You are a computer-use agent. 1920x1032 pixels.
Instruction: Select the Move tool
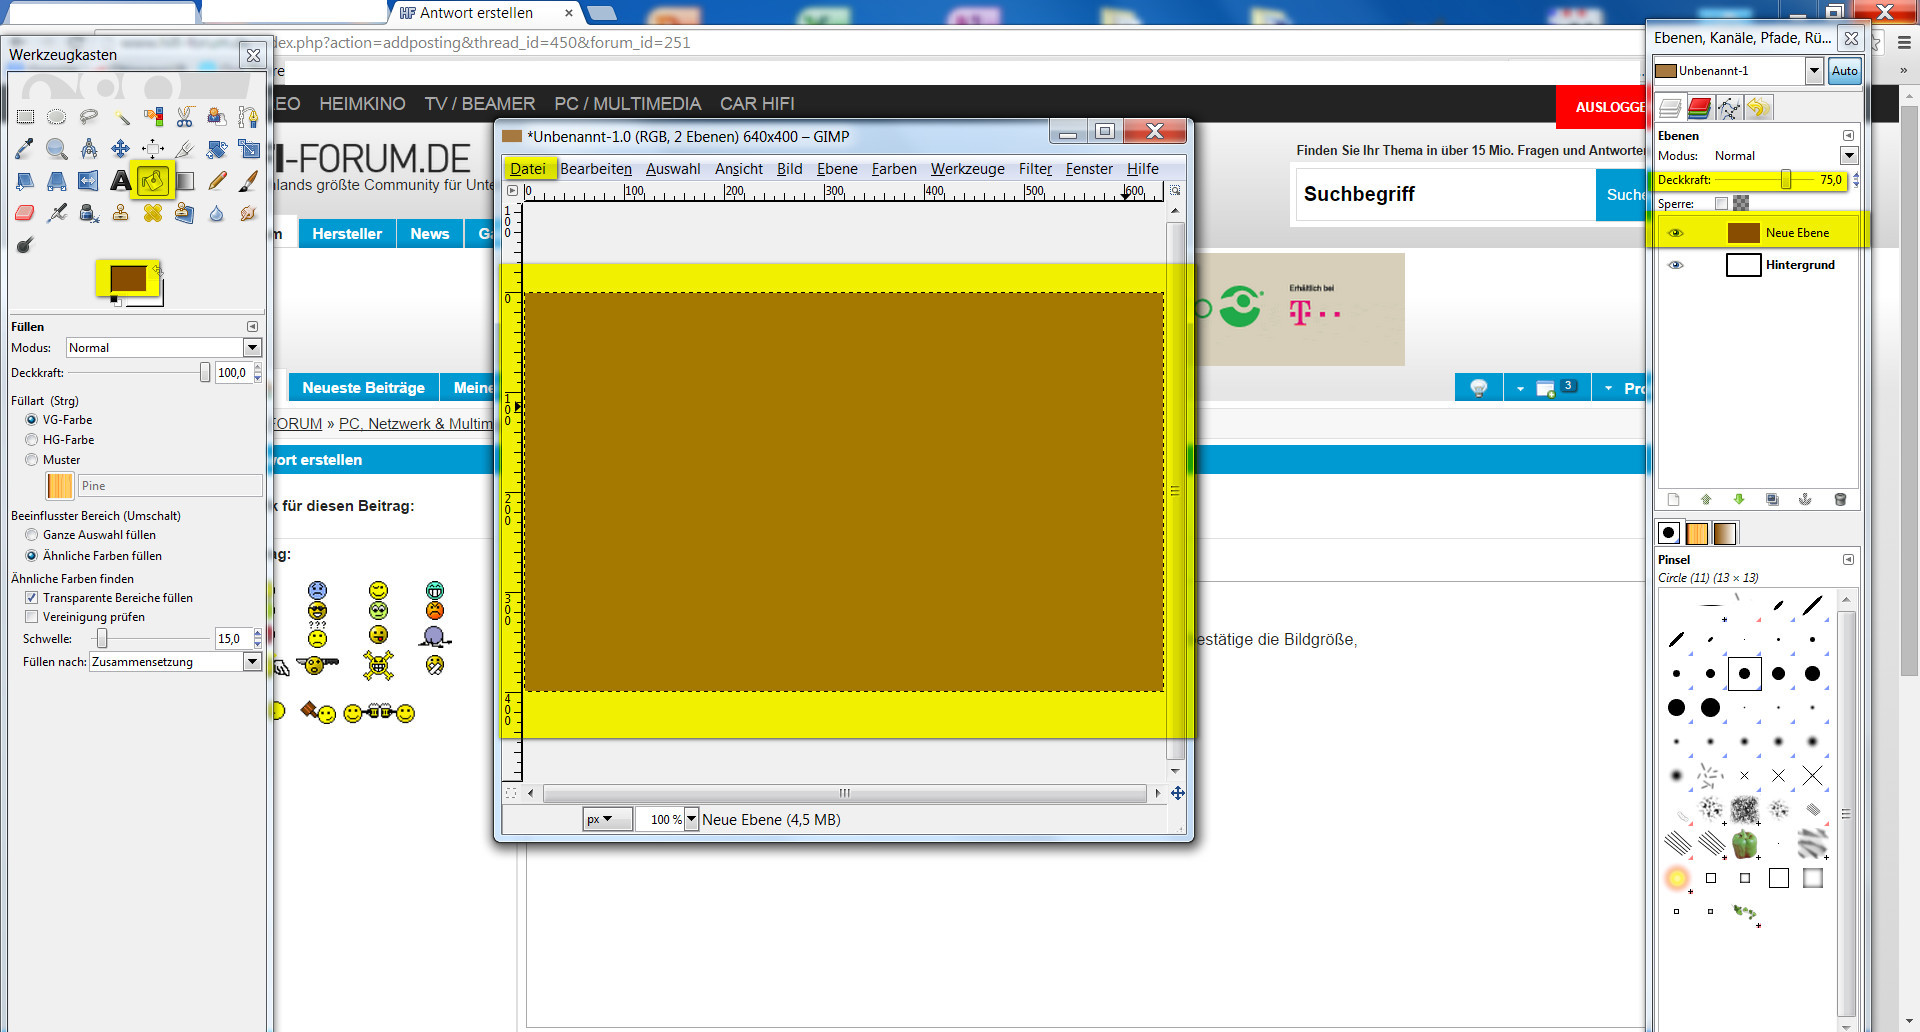[121, 149]
